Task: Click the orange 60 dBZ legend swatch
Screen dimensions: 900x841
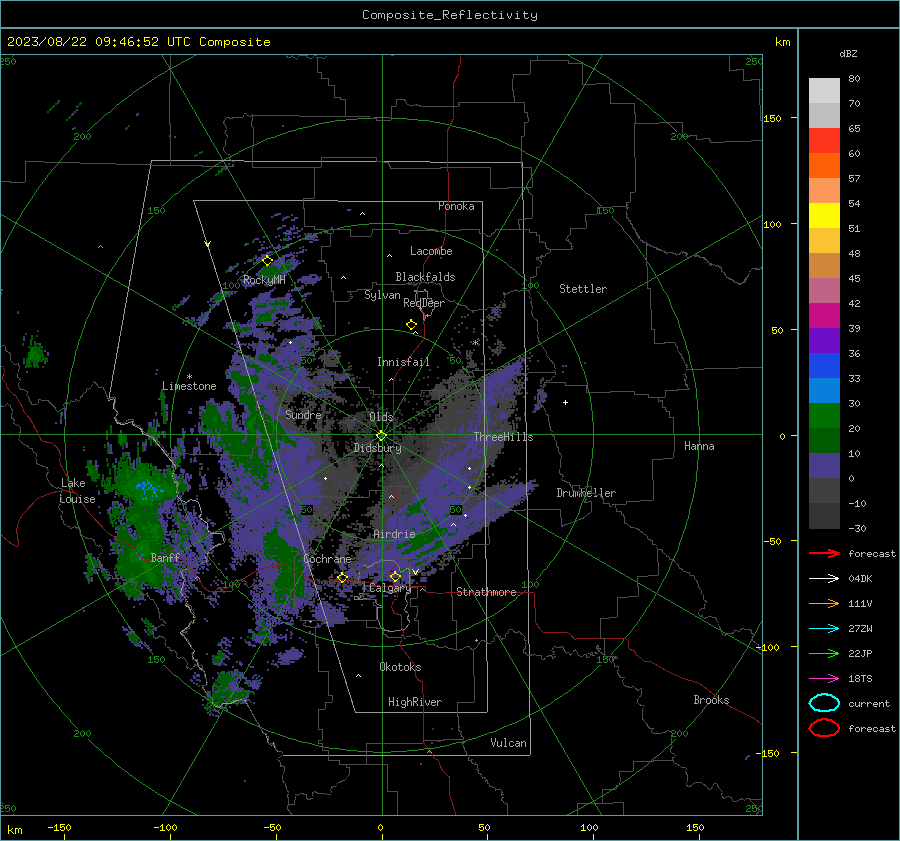Action: pos(824,165)
